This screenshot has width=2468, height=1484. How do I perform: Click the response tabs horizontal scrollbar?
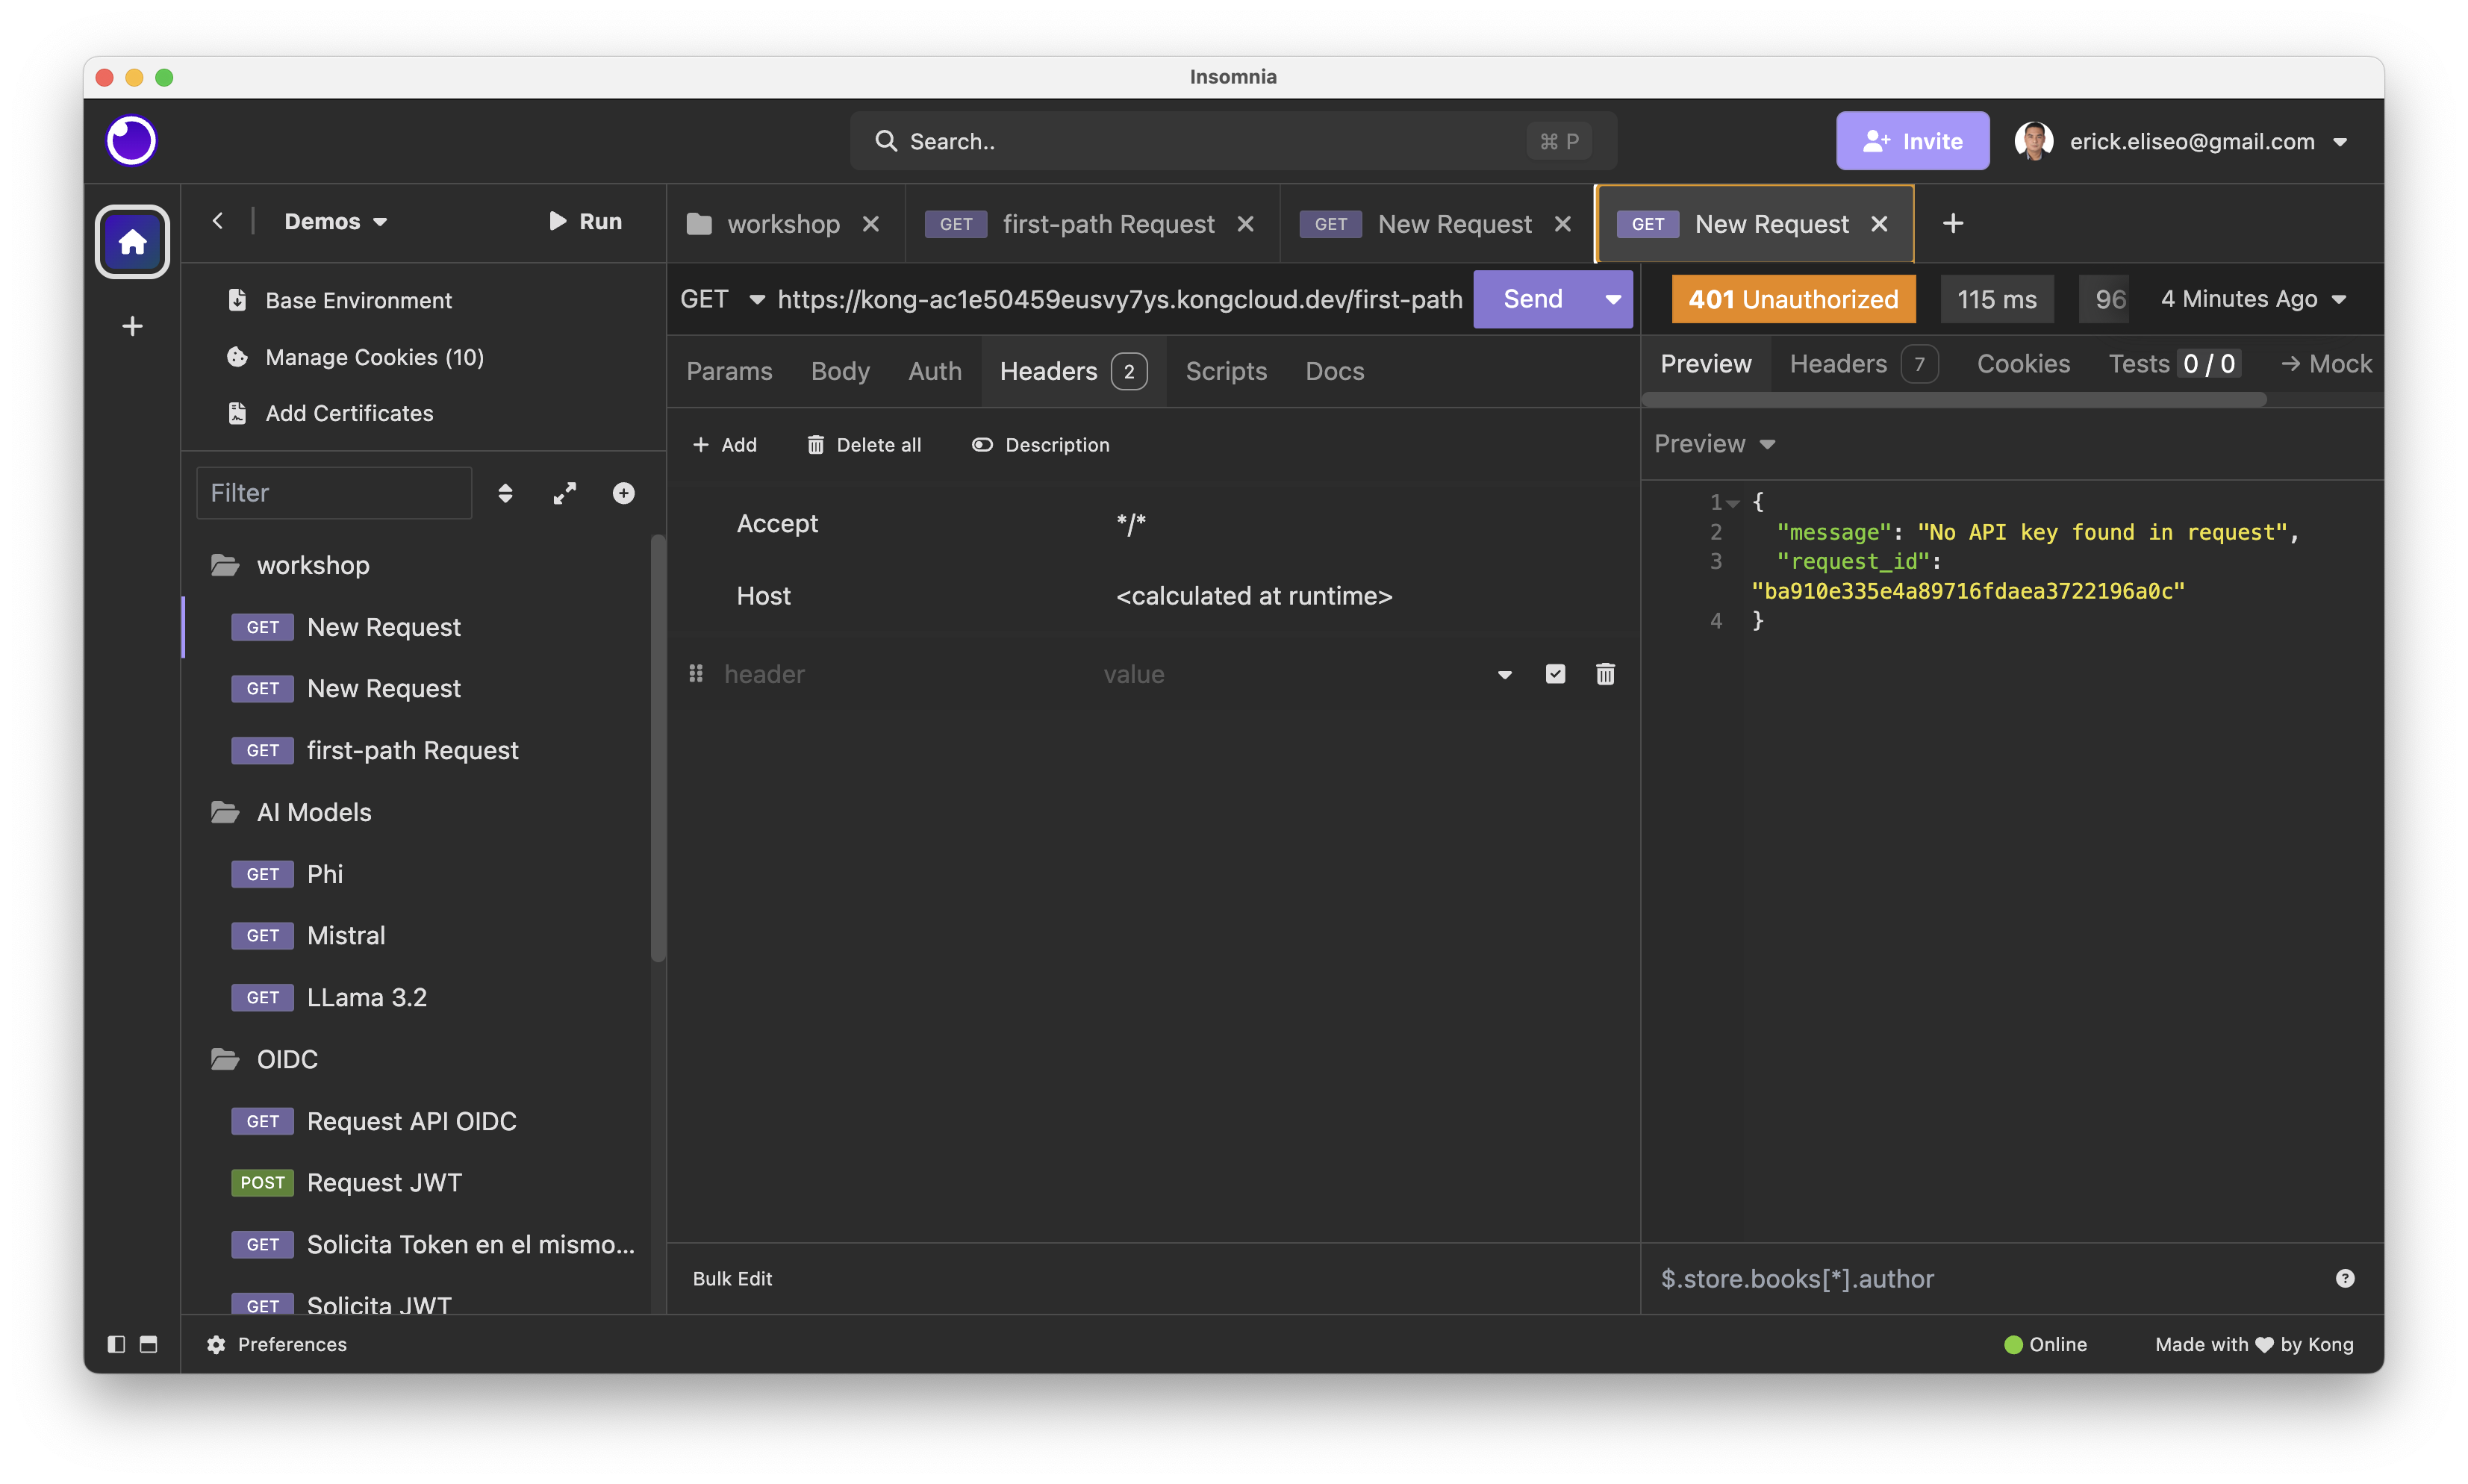1954,399
